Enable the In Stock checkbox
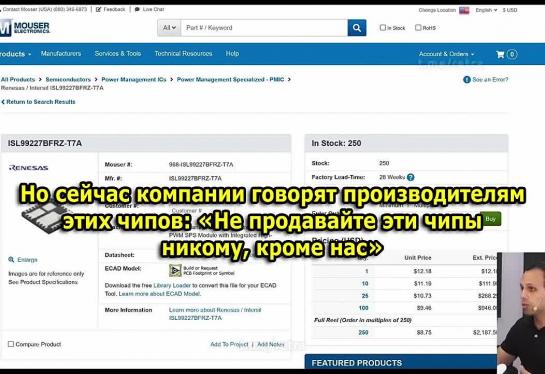The height and width of the screenshot is (374, 545). [x=383, y=27]
